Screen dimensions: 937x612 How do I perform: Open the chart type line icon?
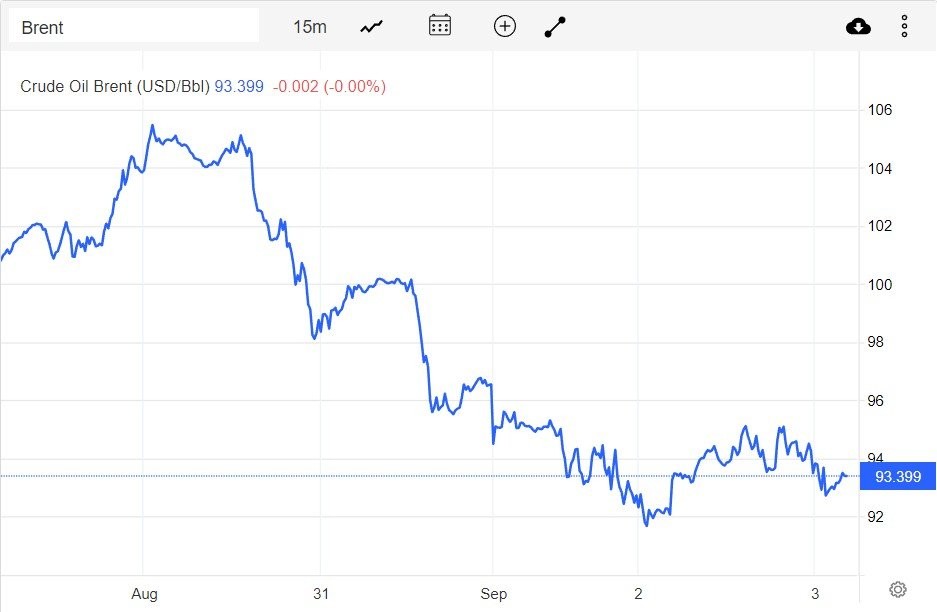[372, 27]
